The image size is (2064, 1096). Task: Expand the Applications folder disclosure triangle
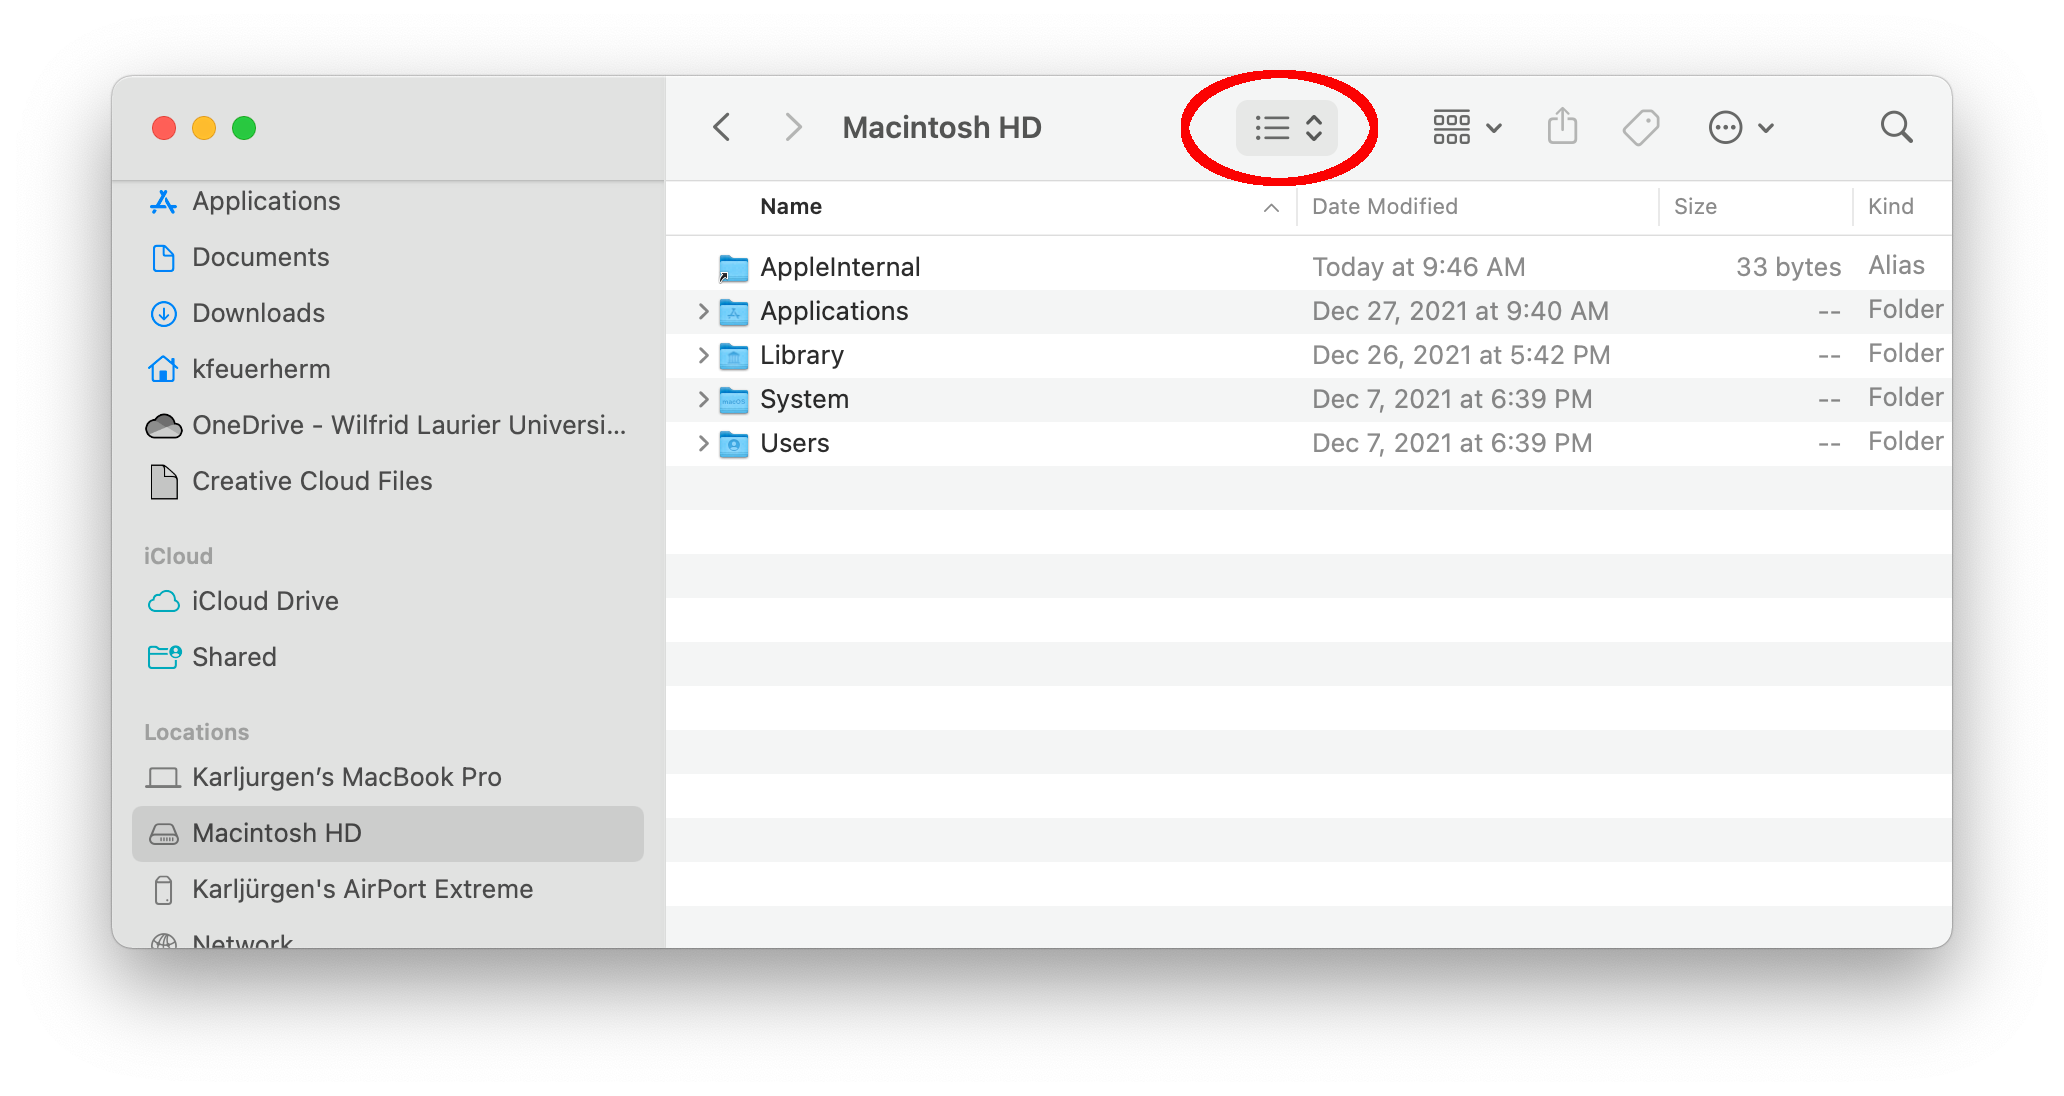(x=703, y=311)
